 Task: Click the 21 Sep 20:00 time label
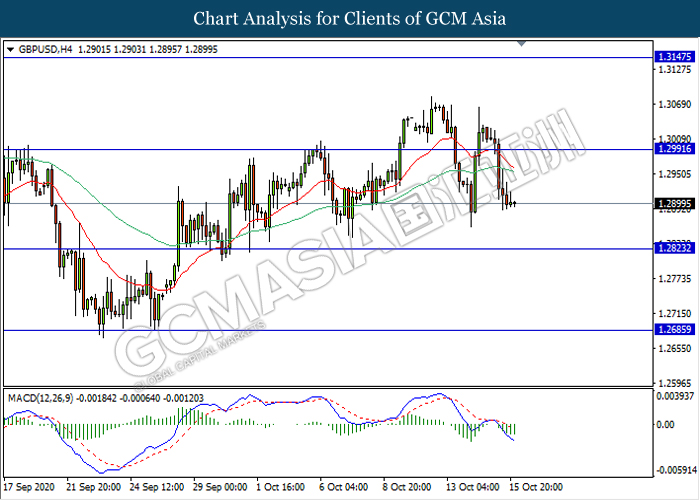pyautogui.click(x=93, y=487)
